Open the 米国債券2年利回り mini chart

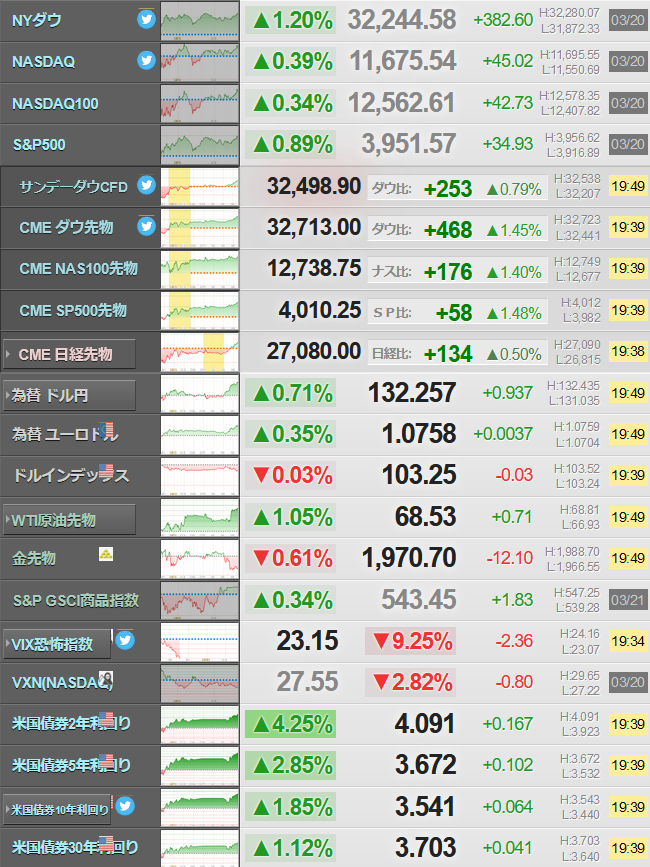coord(200,724)
